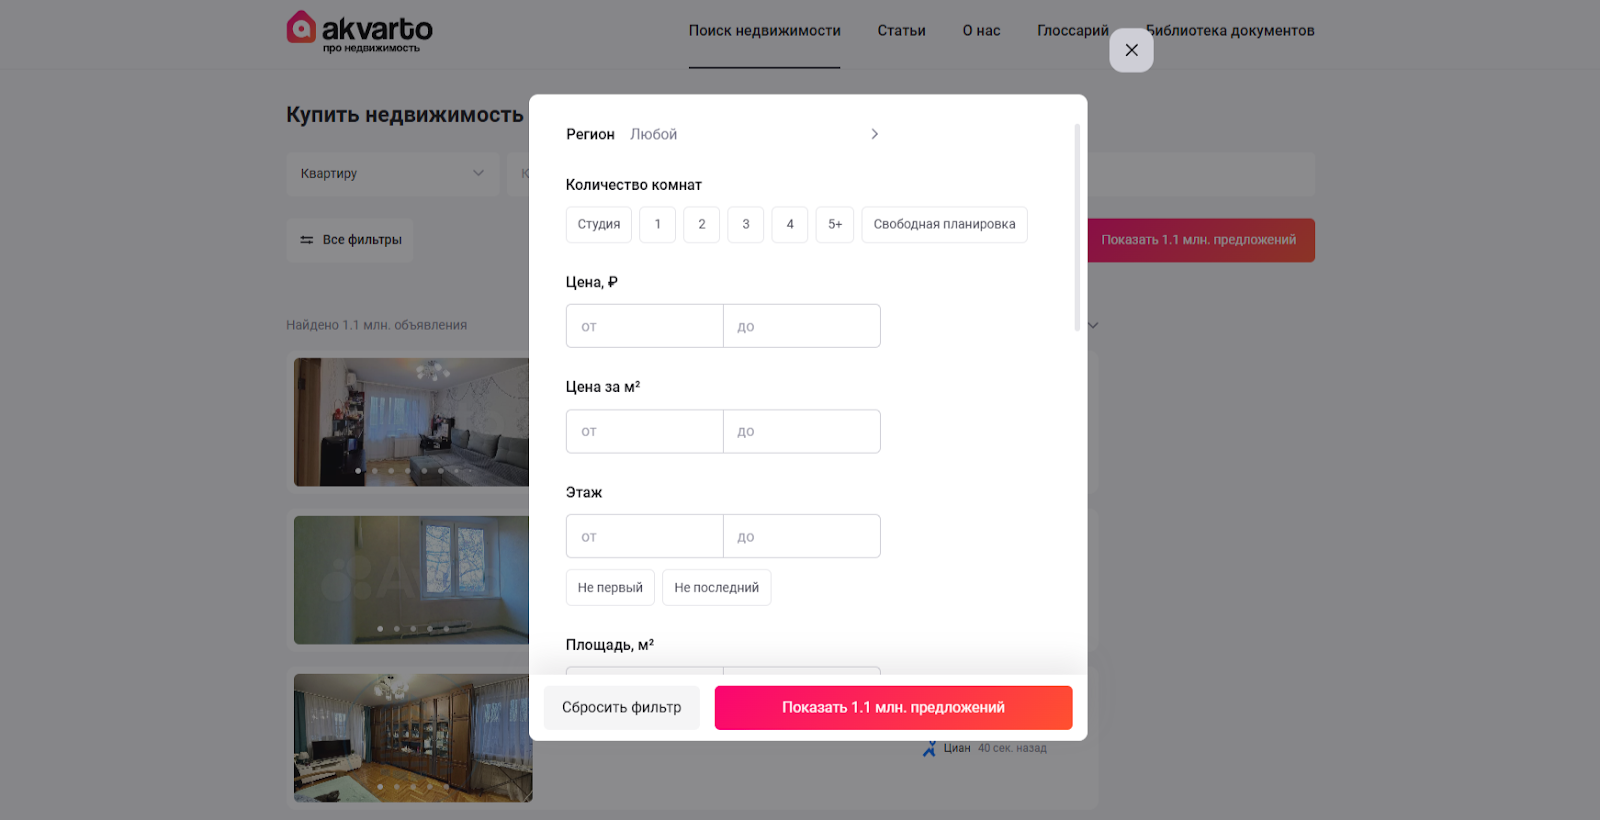Image resolution: width=1600 pixels, height=820 pixels.
Task: Click the Циан source icon
Action: (x=929, y=748)
